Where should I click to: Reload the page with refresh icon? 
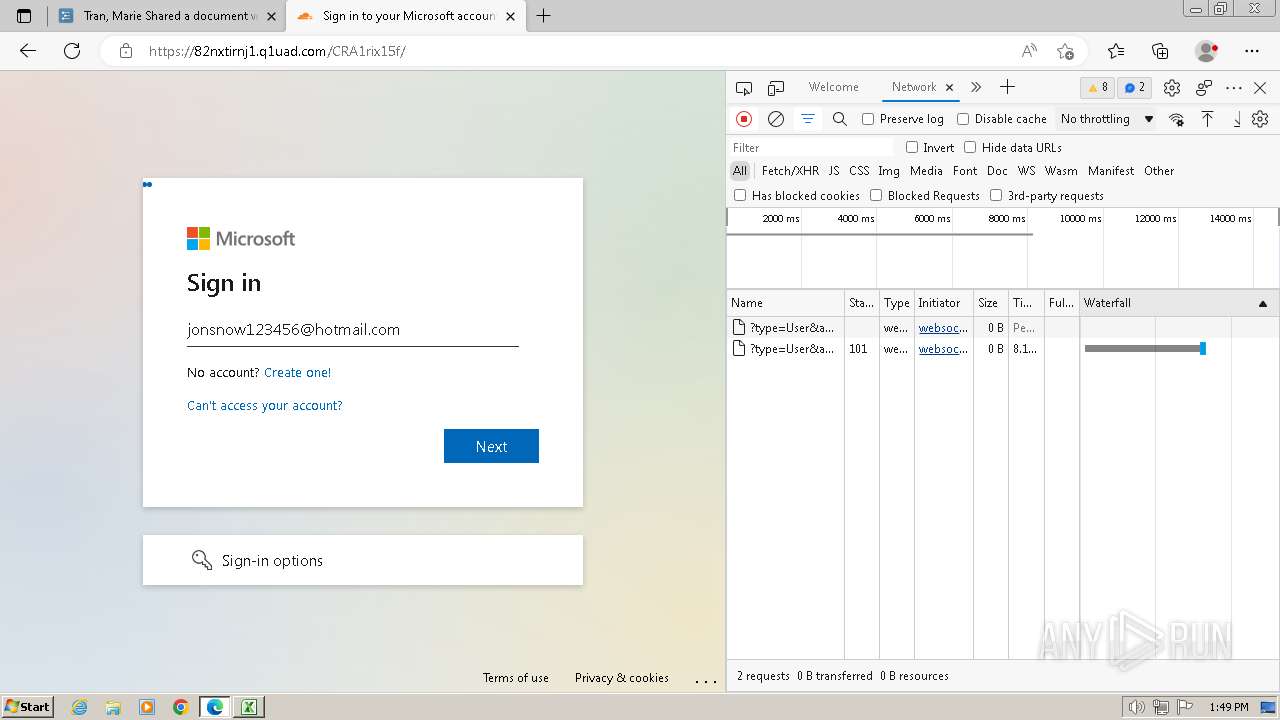(x=72, y=51)
